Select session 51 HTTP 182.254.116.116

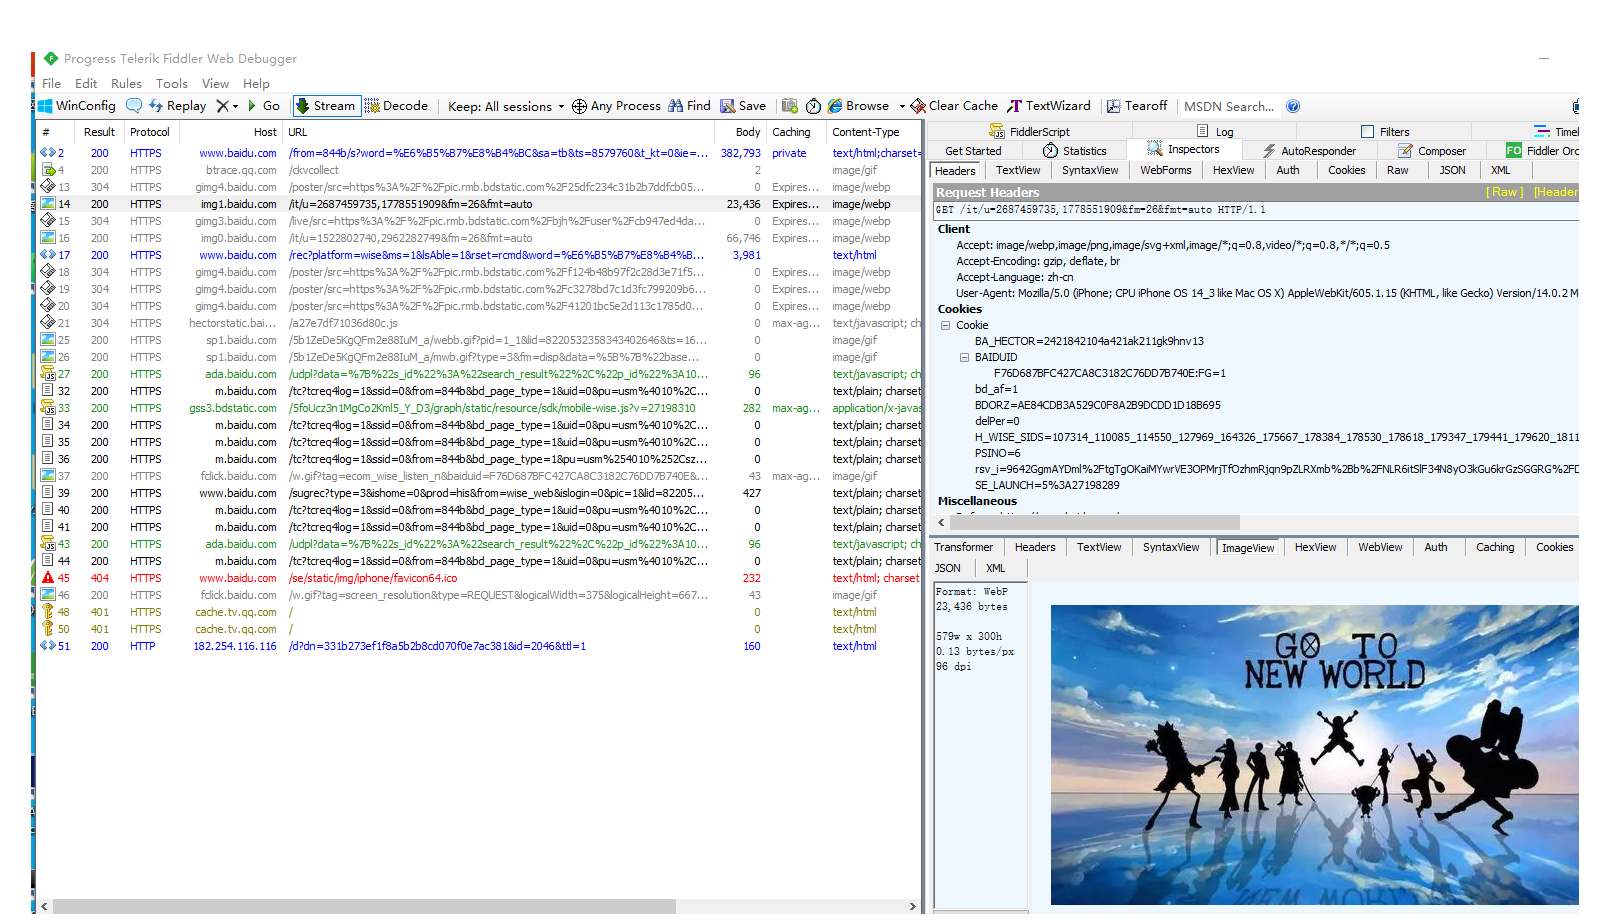pos(478,646)
